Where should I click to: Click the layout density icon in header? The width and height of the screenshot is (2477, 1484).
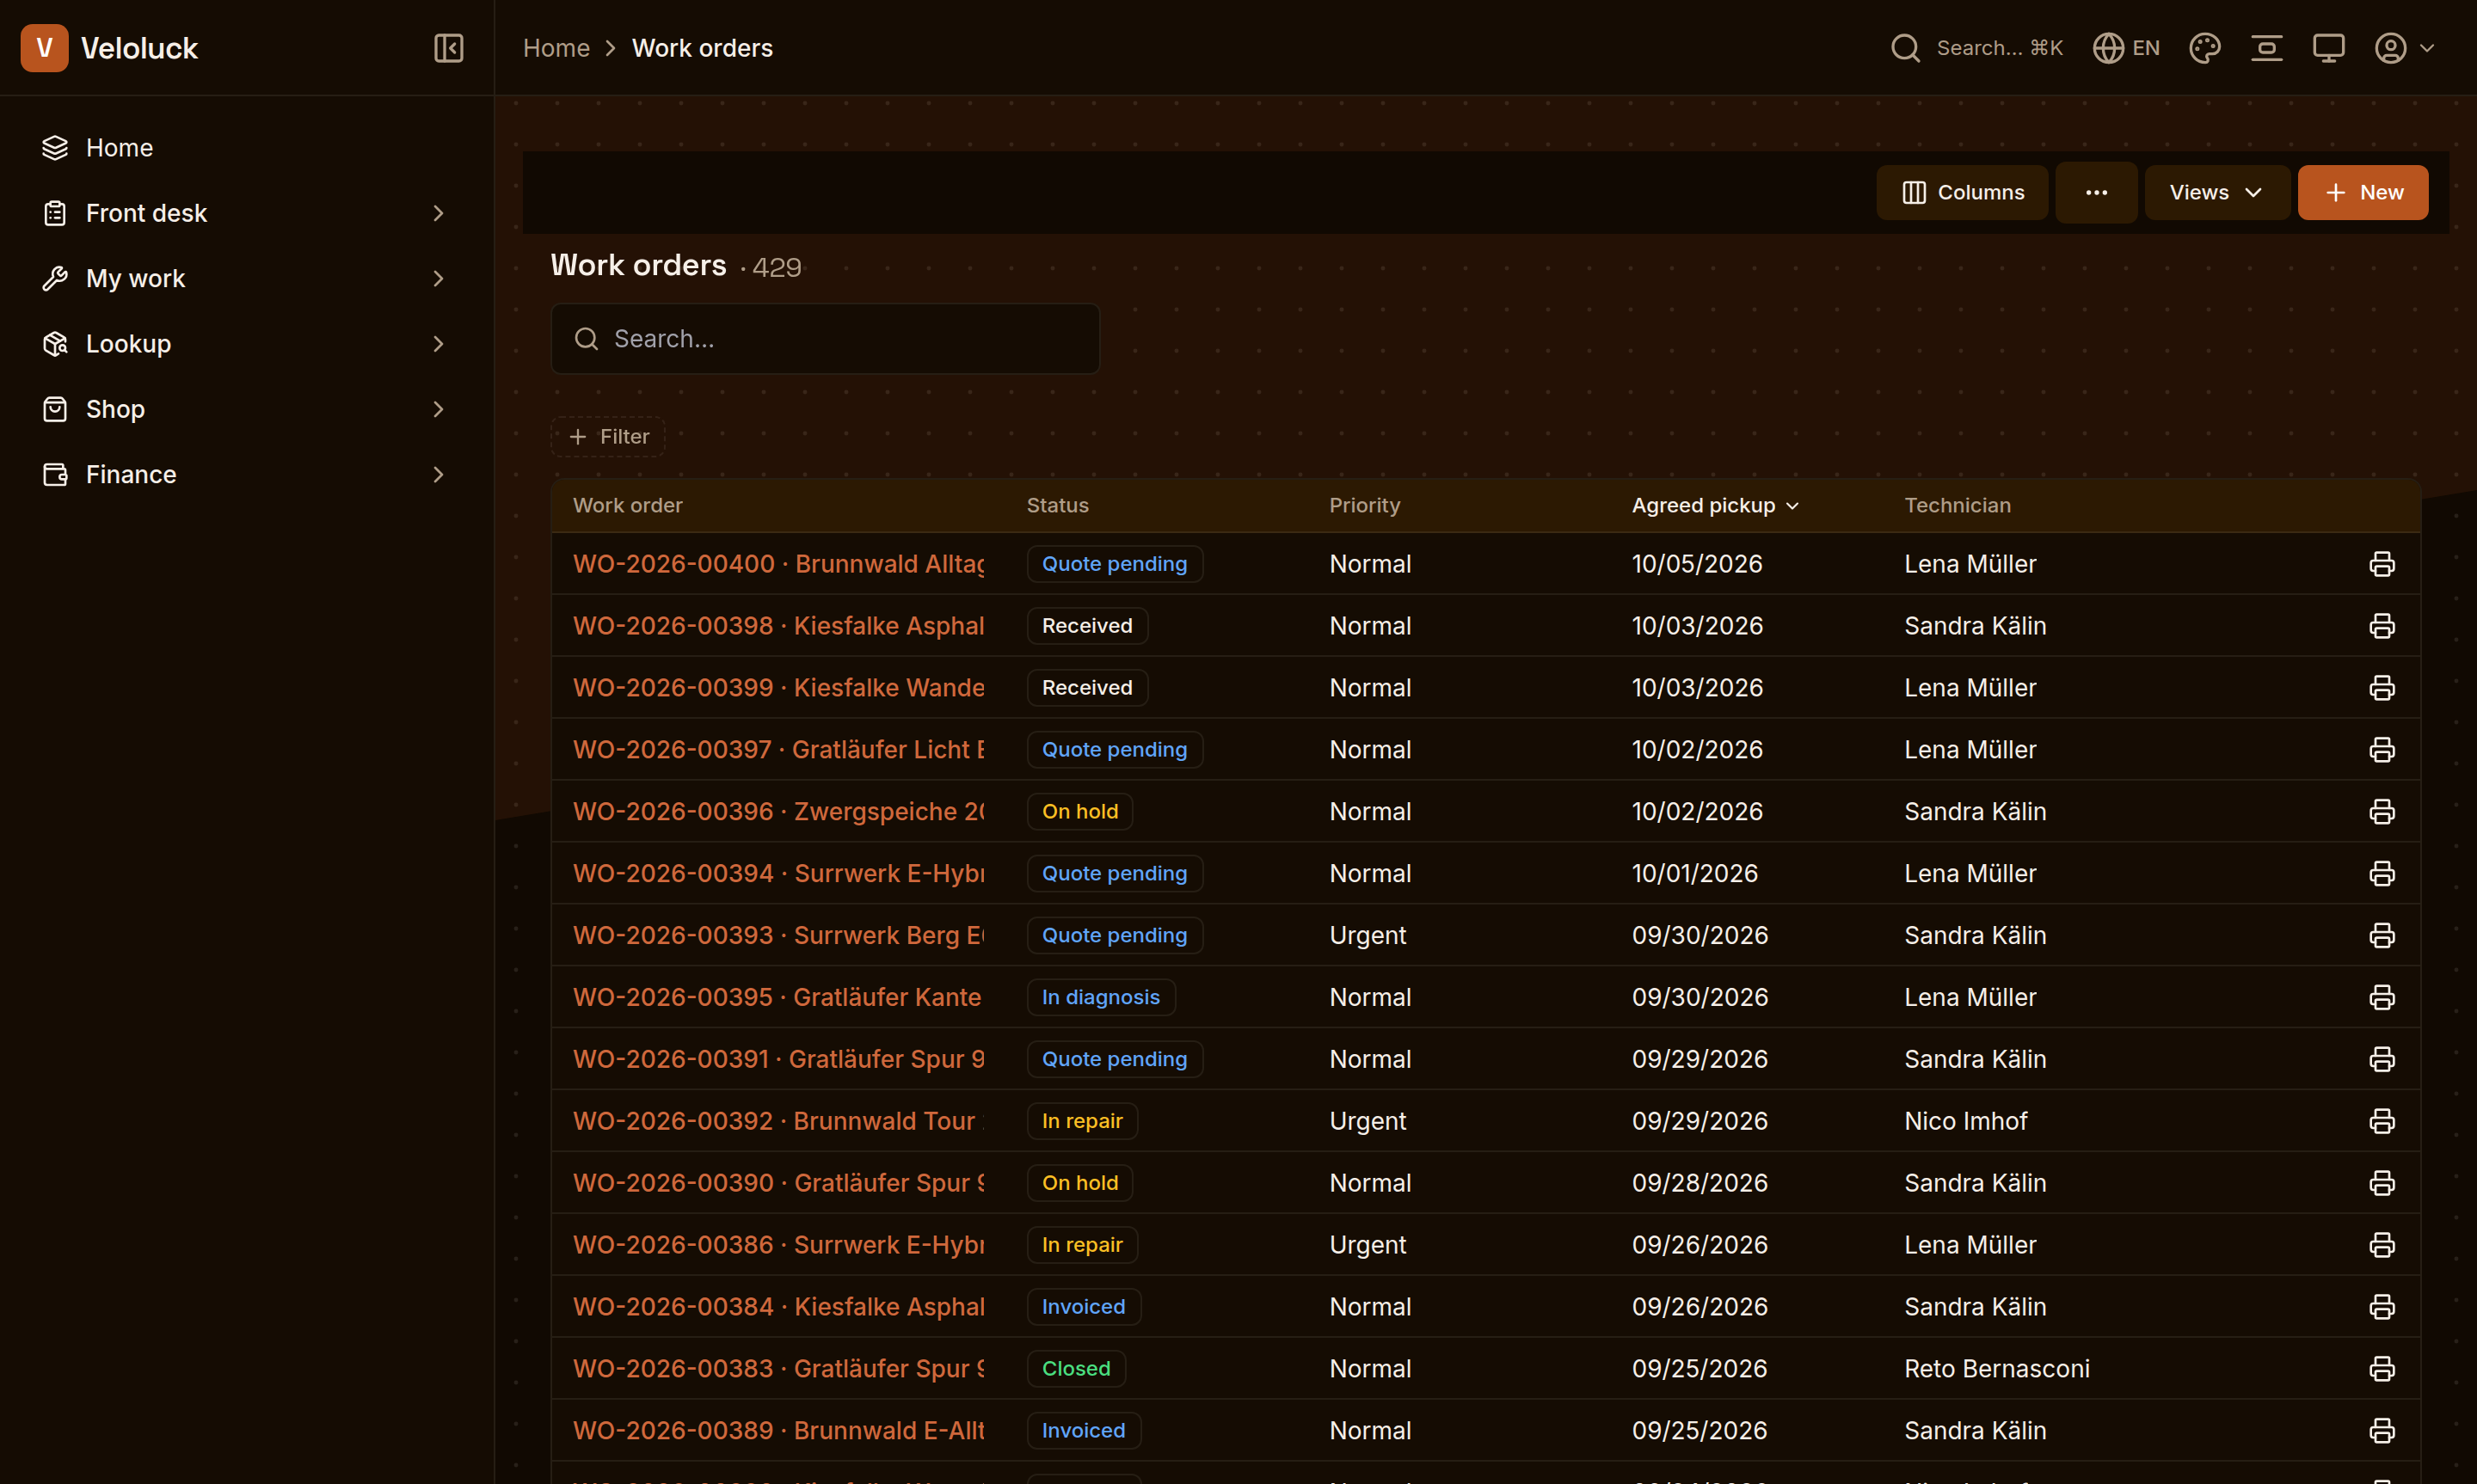[x=2266, y=48]
